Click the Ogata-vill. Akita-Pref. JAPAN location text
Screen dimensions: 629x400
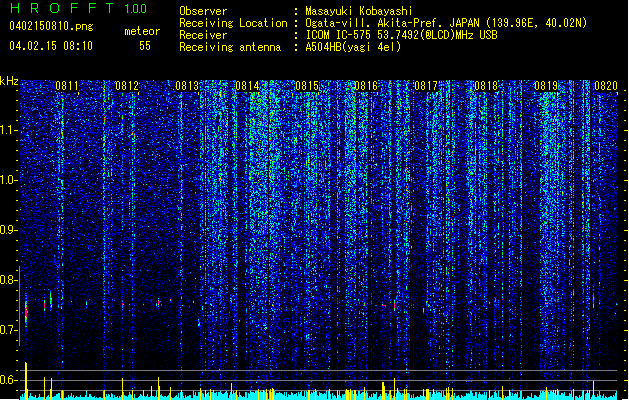pos(446,23)
